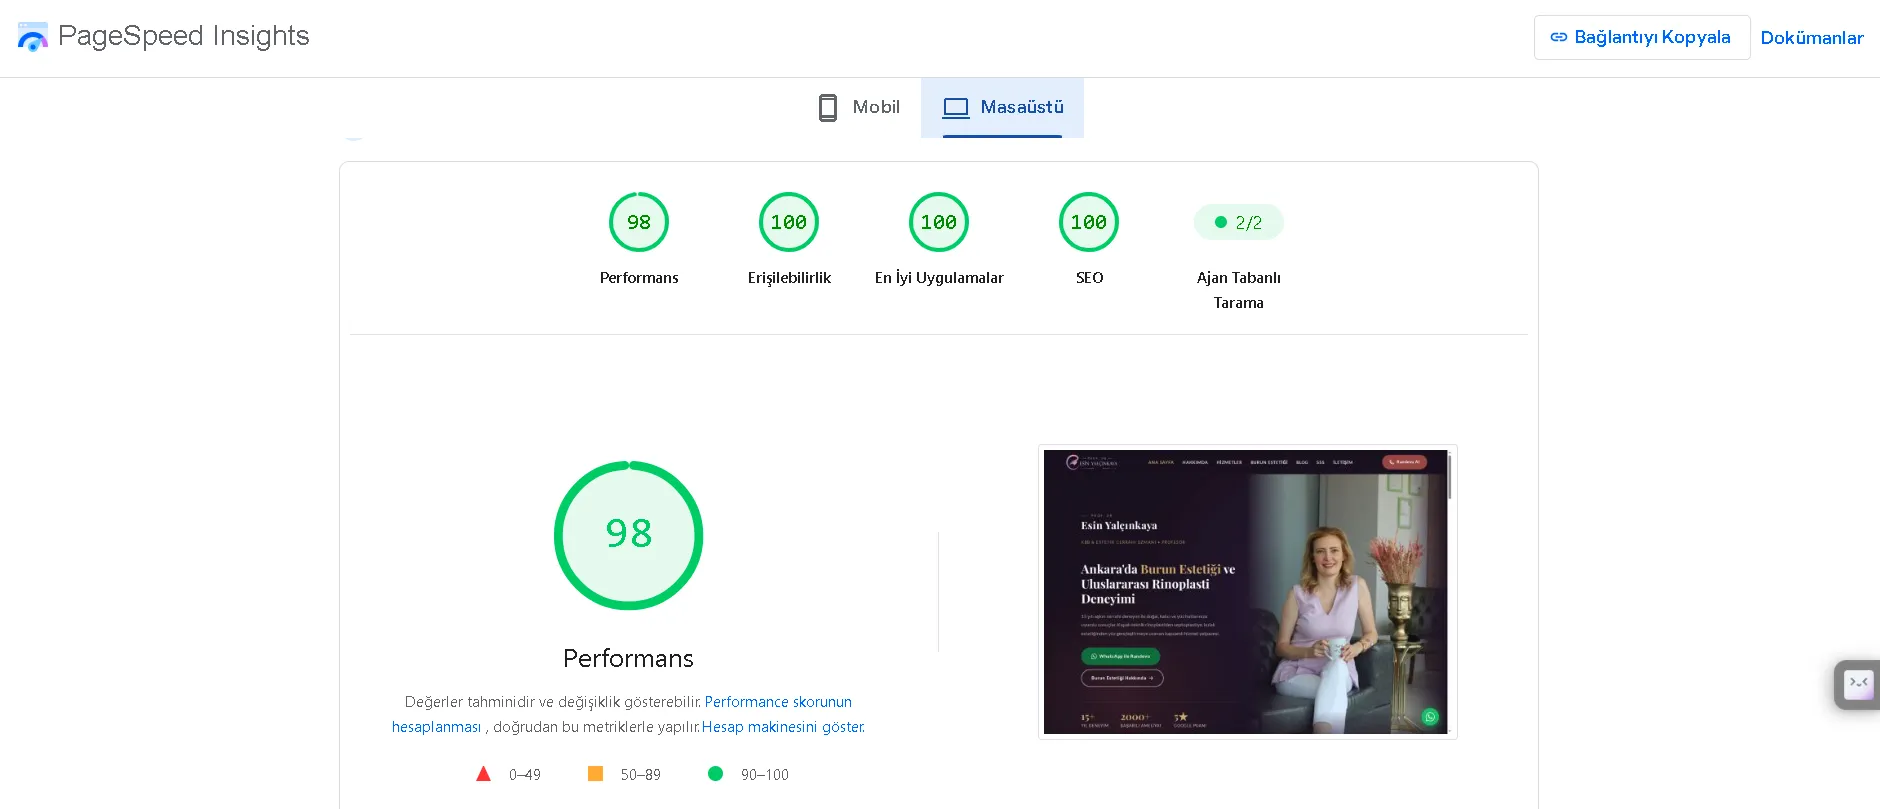The width and height of the screenshot is (1880, 809).
Task: Open En İyi Uygulamalar score gauge
Action: point(939,222)
